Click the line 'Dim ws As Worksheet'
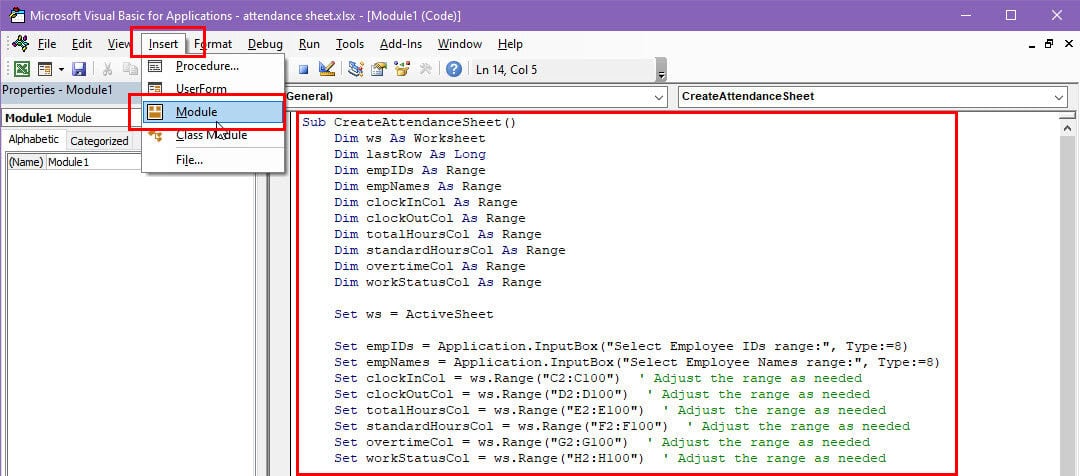The height and width of the screenshot is (476, 1080). (410, 138)
